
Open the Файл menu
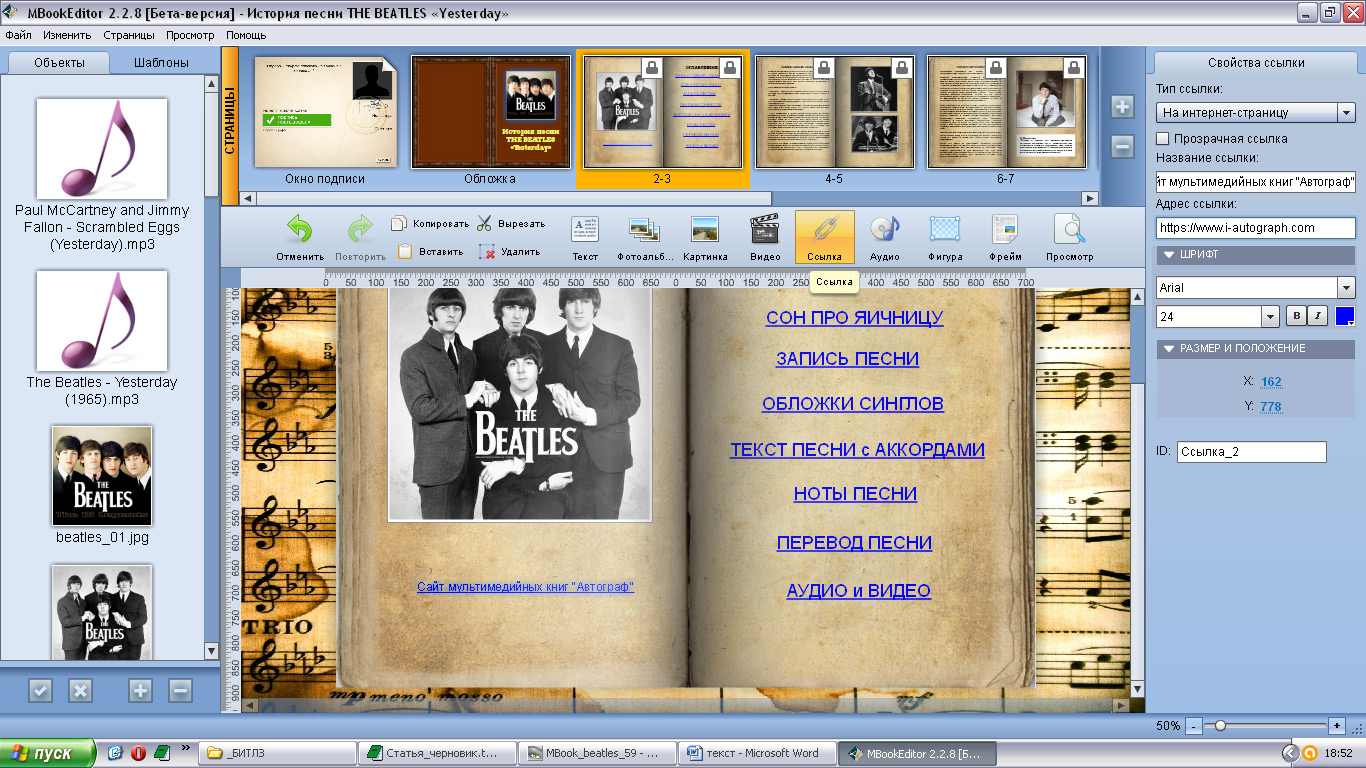point(18,35)
